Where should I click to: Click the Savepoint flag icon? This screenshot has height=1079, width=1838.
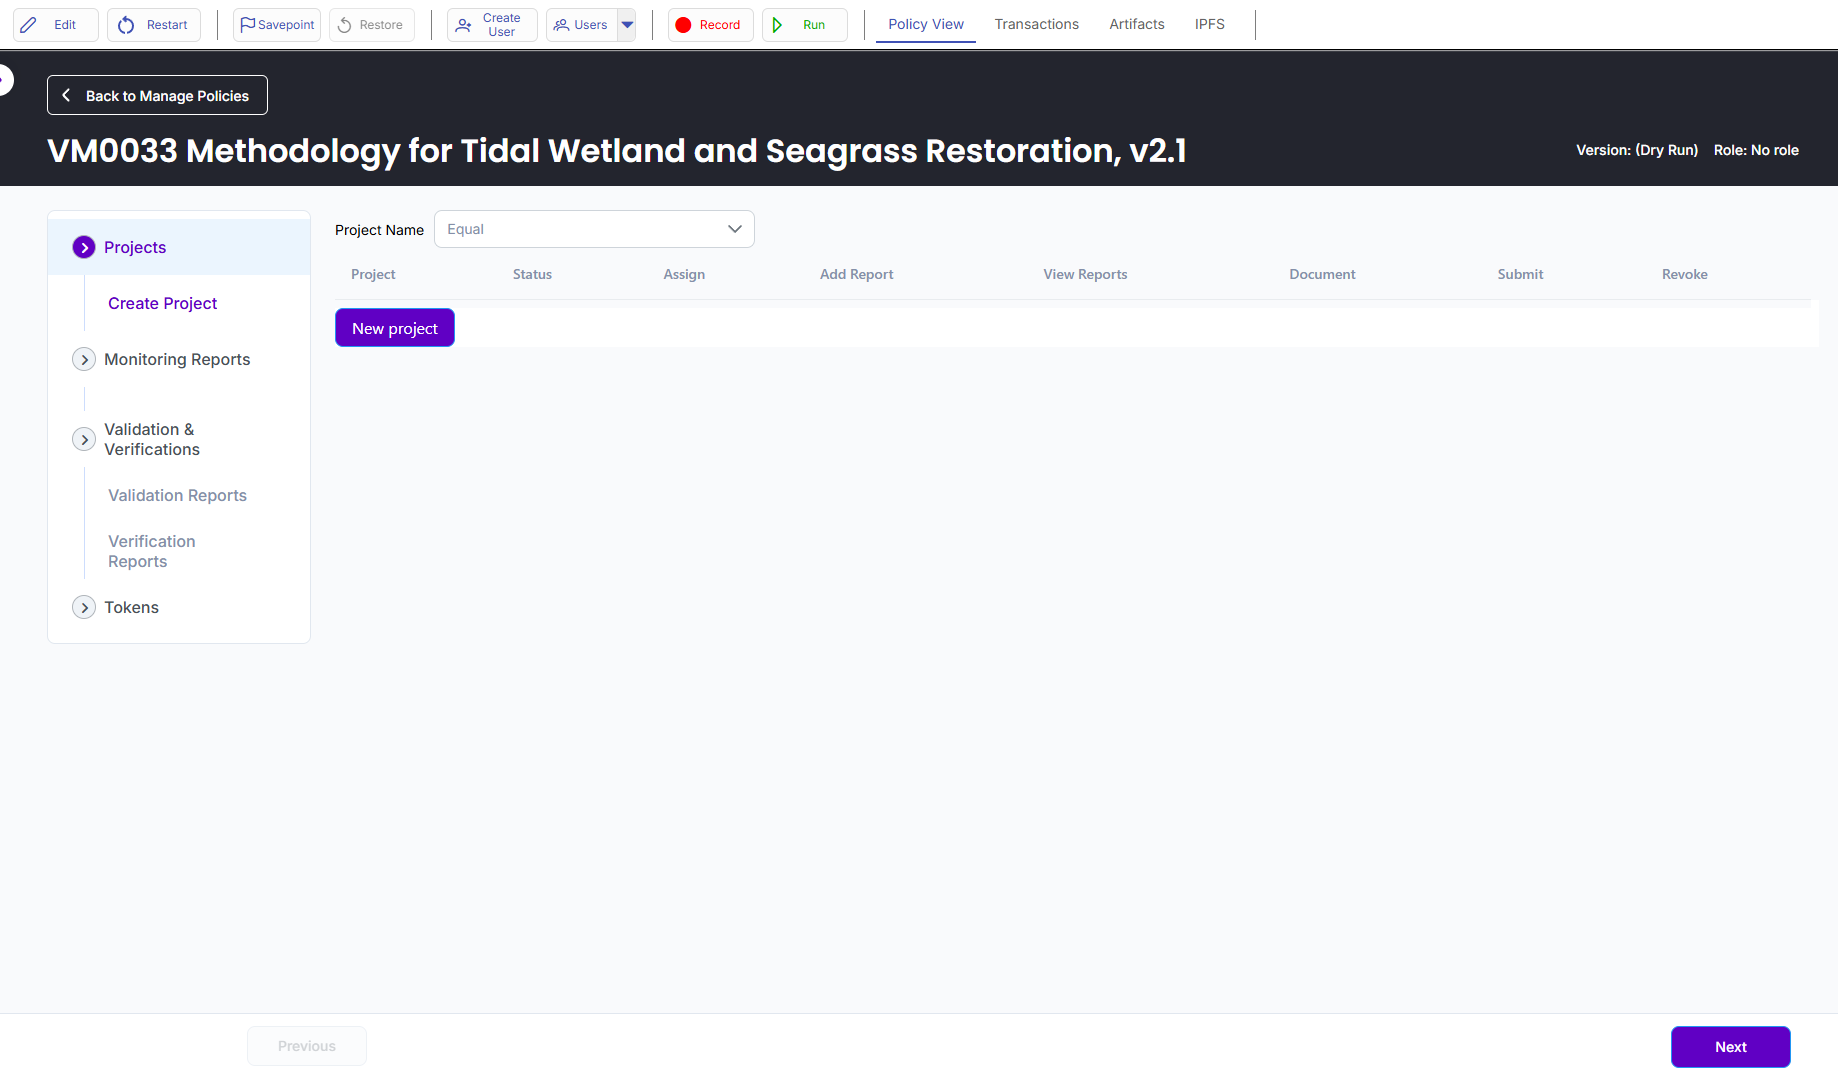tap(247, 25)
